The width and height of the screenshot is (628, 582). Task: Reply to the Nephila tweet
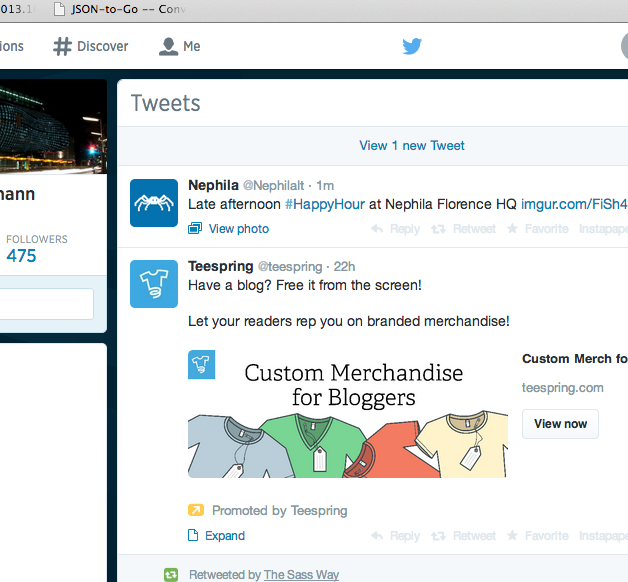pyautogui.click(x=395, y=229)
